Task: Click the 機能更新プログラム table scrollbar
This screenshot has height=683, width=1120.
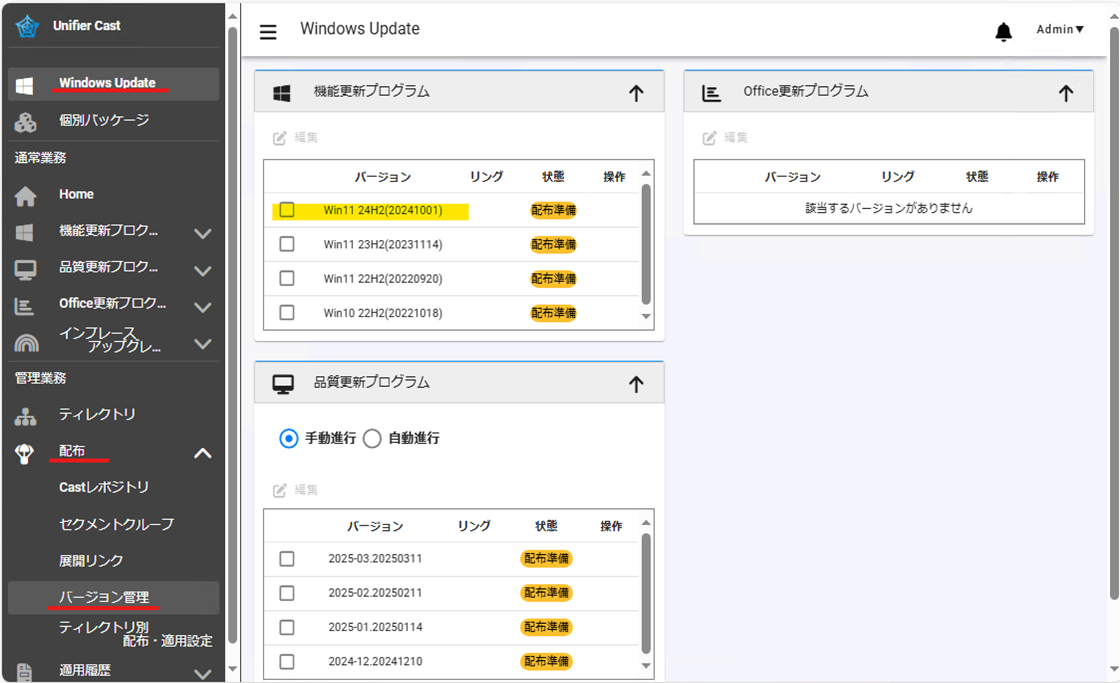Action: click(x=646, y=244)
